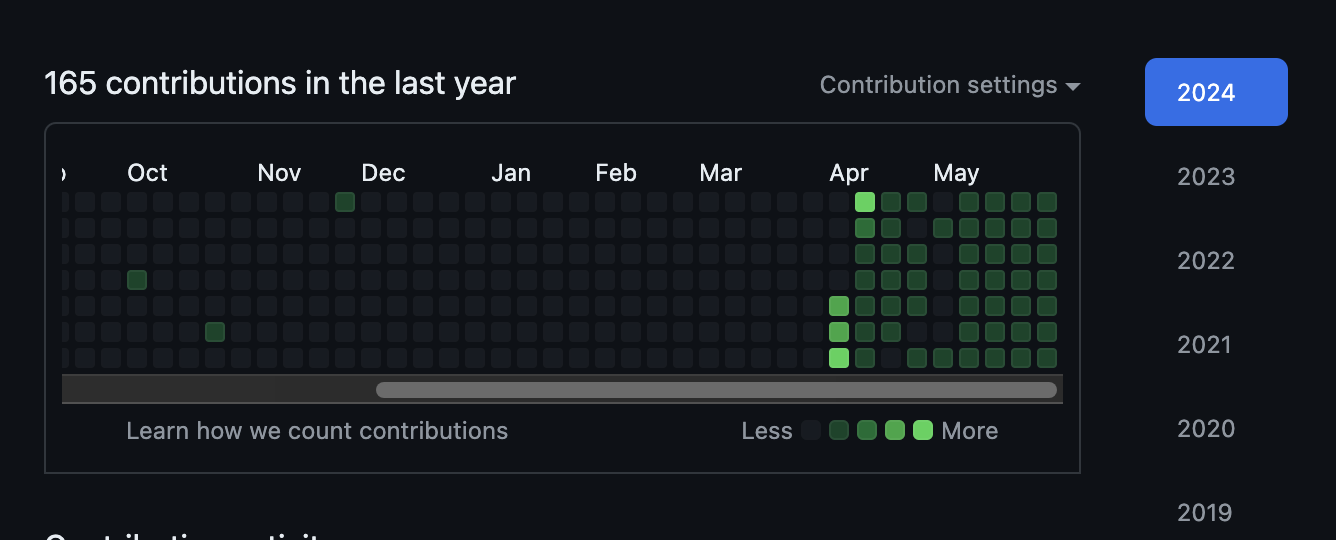Click the darkest empty legend swatch beside Less
Viewport: 1336px width, 540px height.
tap(811, 431)
